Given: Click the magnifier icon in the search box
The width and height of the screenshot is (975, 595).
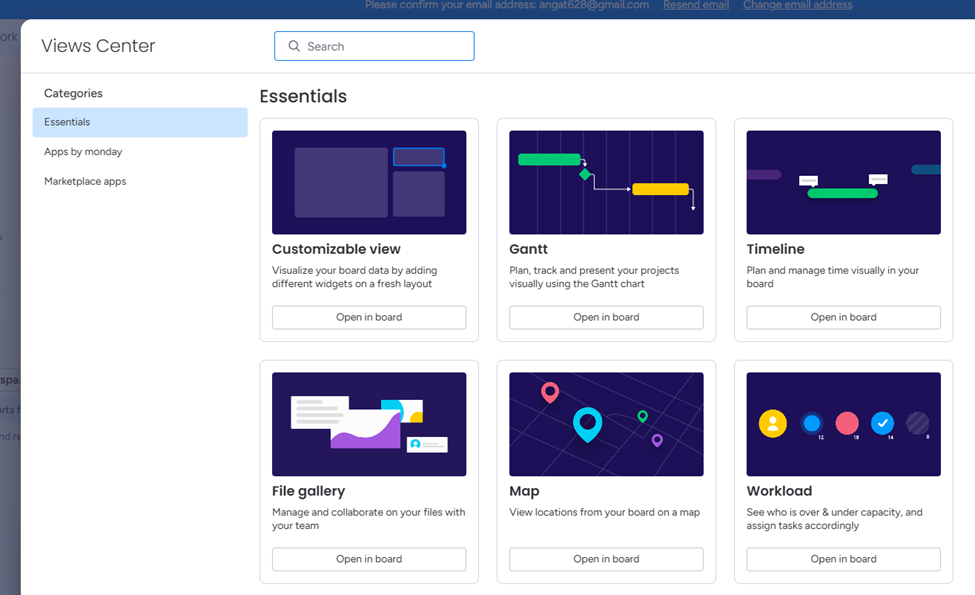Looking at the screenshot, I should [x=294, y=46].
